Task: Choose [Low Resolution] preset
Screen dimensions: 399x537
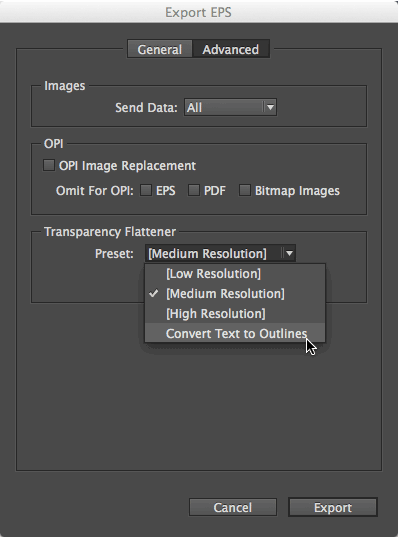Action: pos(235,274)
